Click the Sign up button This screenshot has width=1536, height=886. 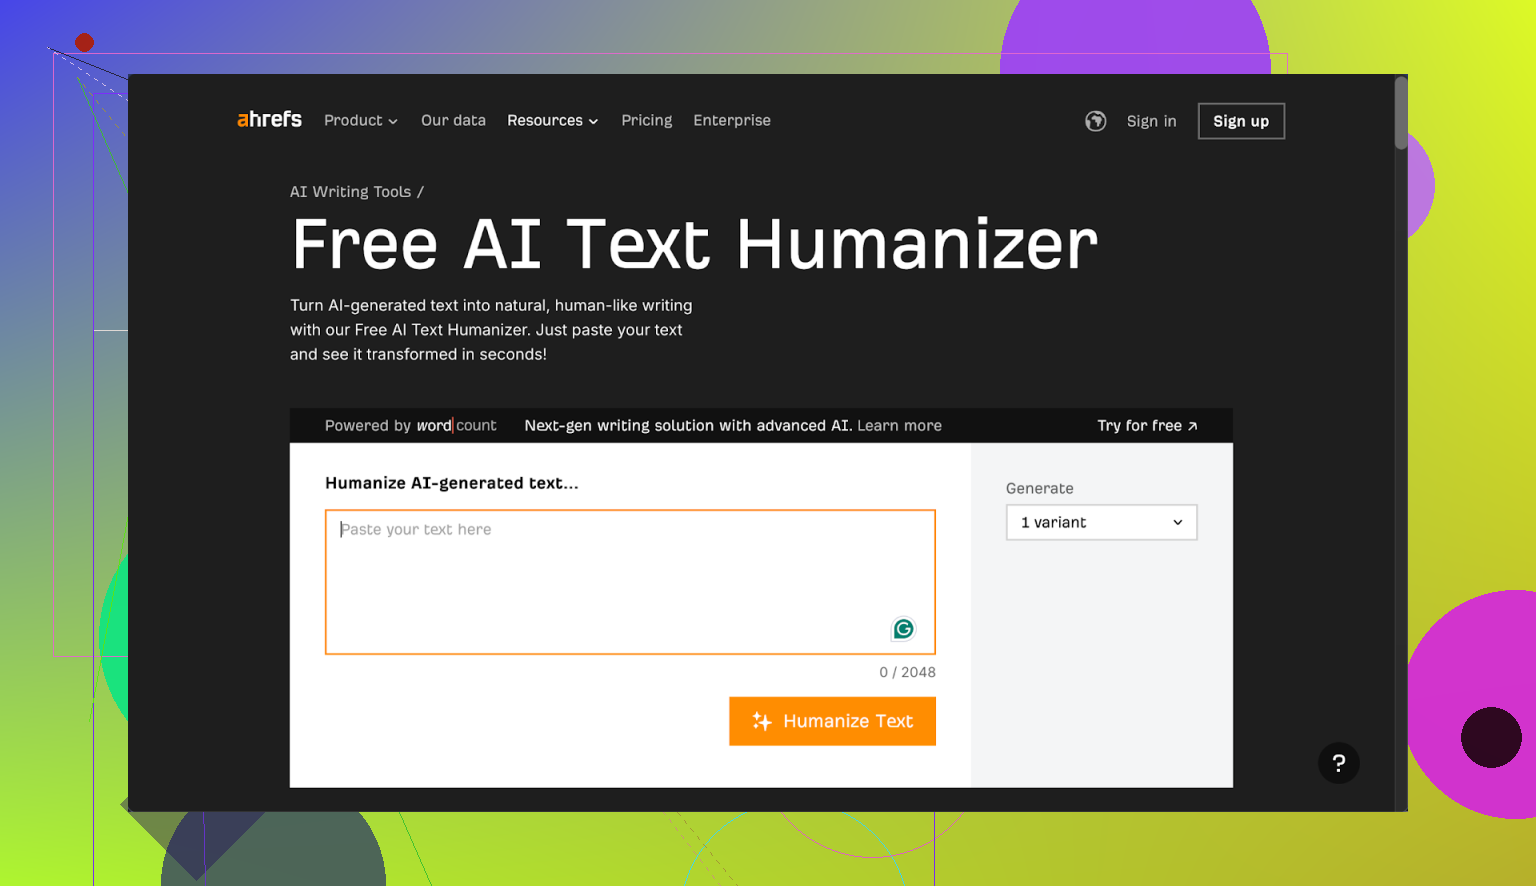click(1240, 121)
